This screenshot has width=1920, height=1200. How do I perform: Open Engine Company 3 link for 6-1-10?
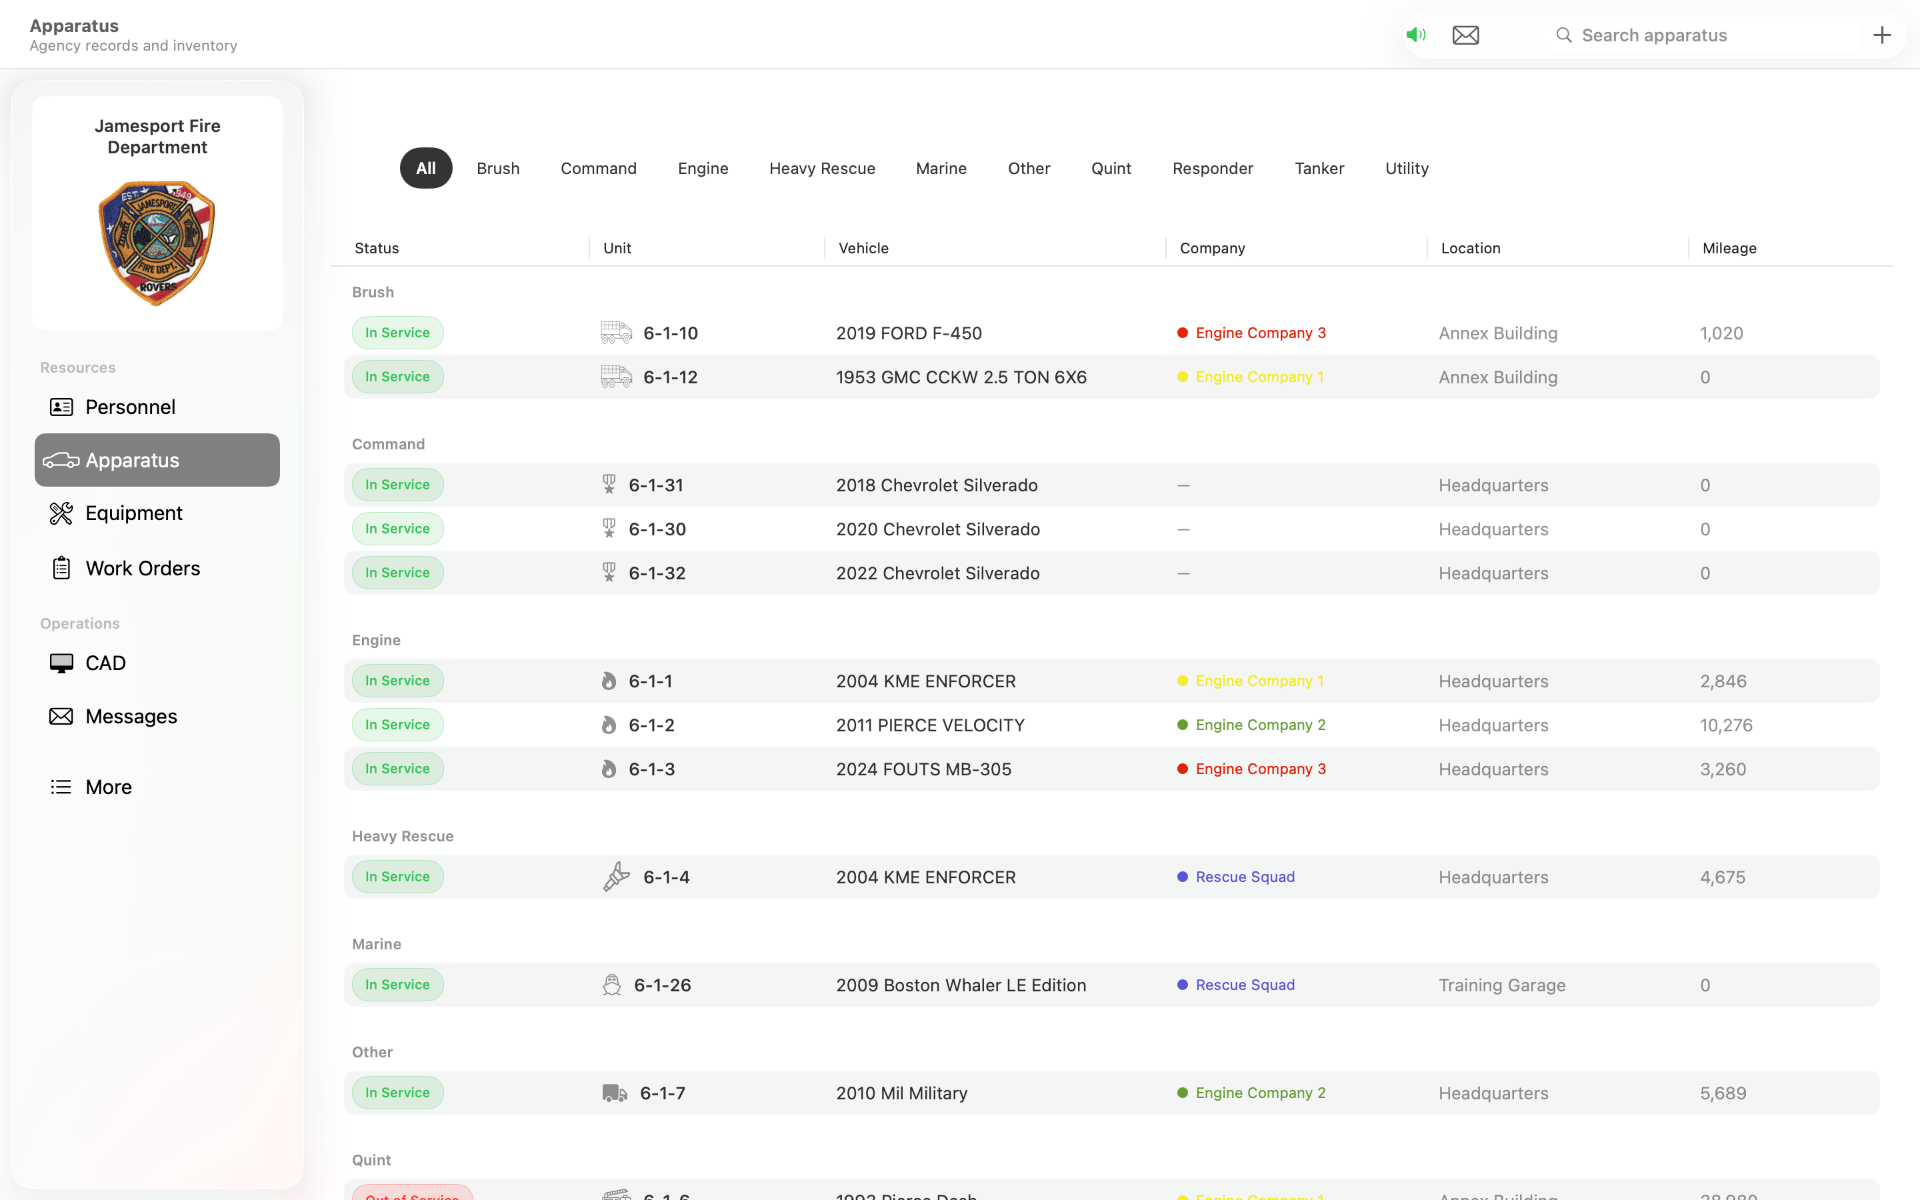click(x=1260, y=332)
